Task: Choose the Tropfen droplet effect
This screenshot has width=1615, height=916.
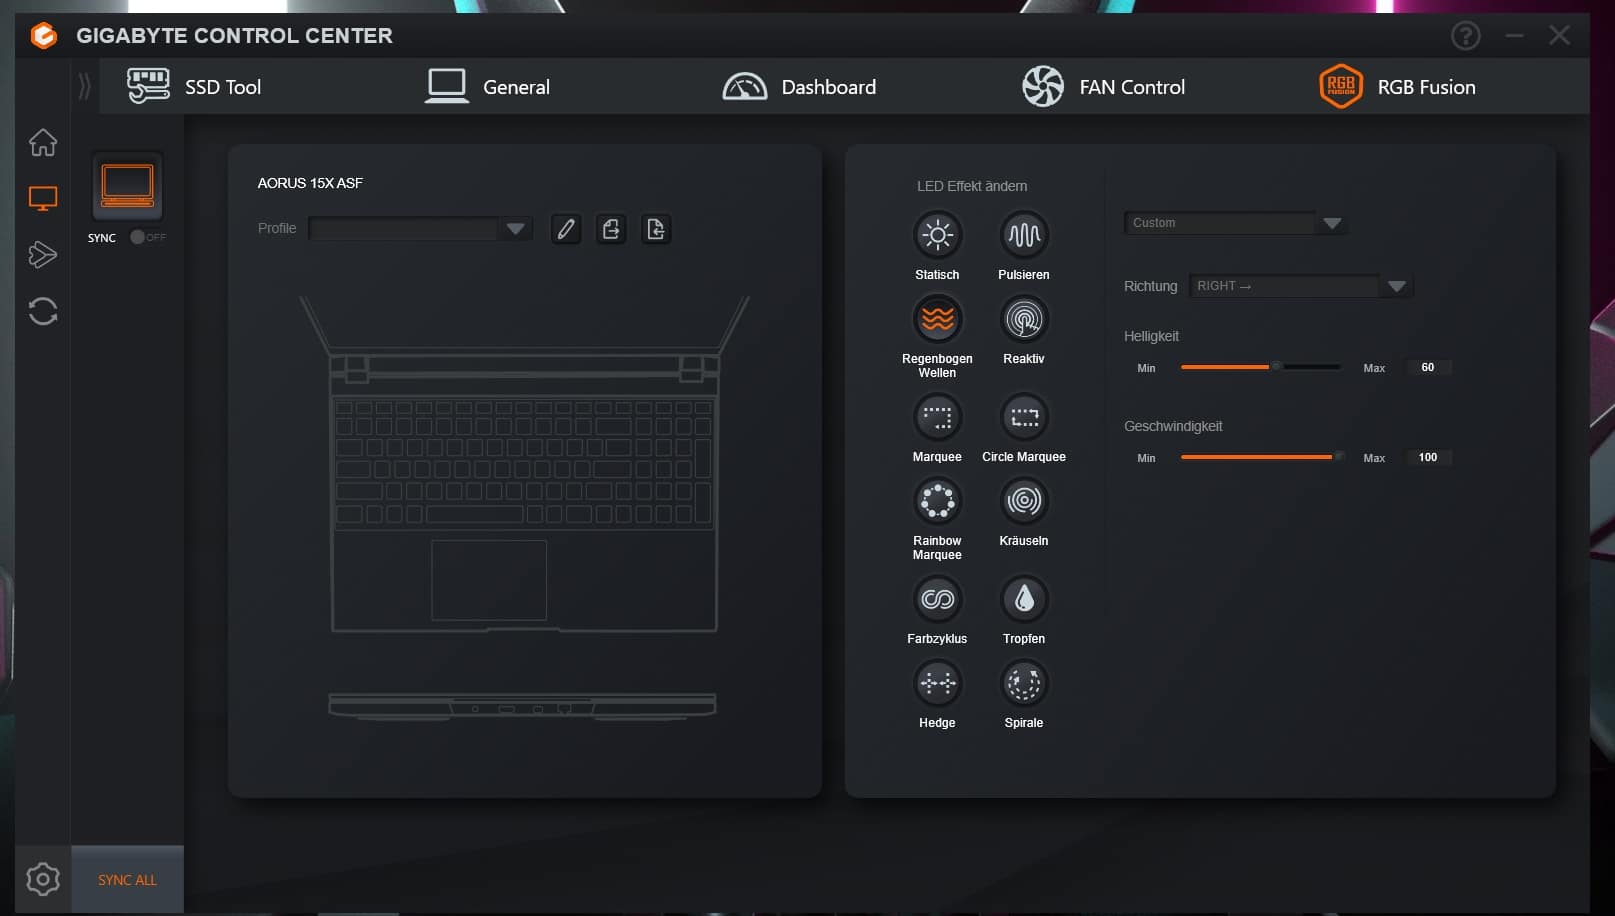Action: [x=1023, y=600]
